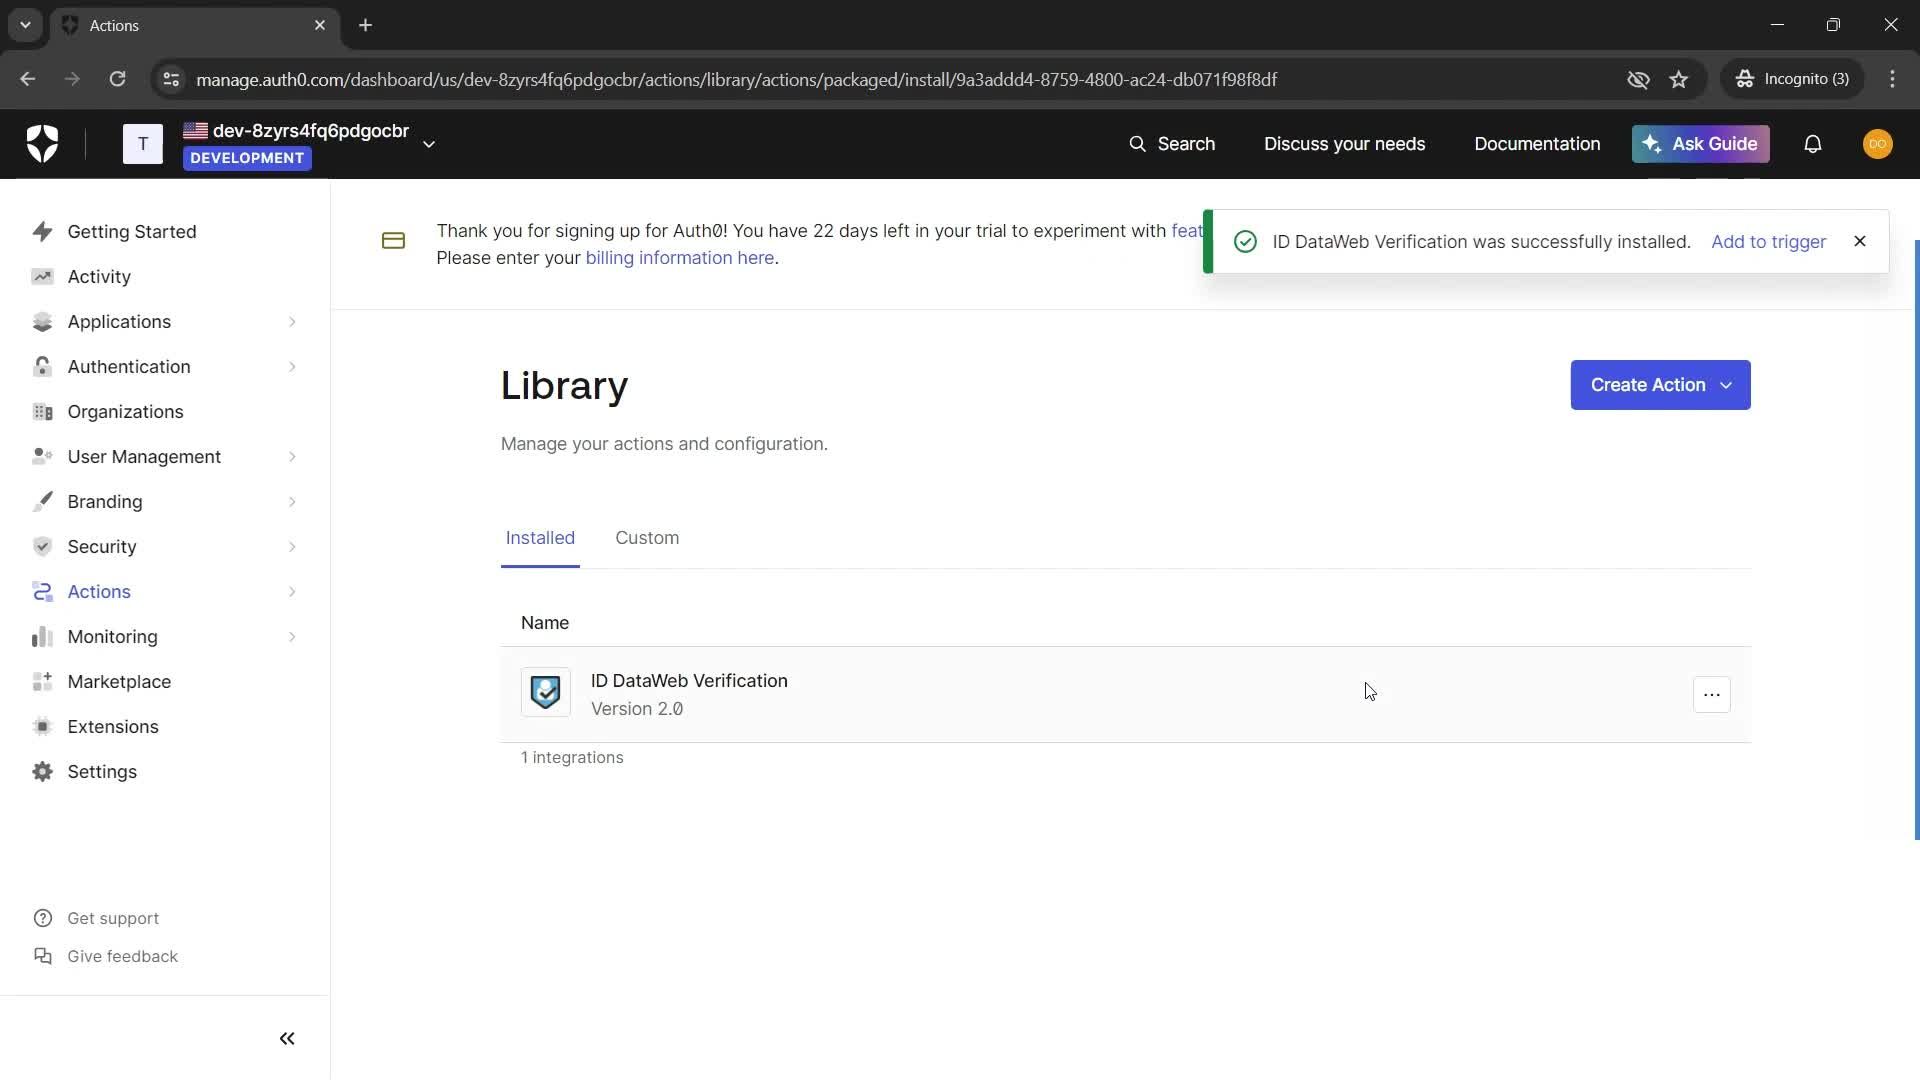Click the User Management people icon
This screenshot has width=1920, height=1080.
point(42,457)
